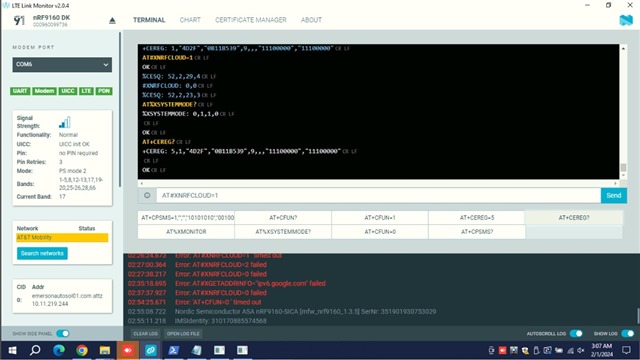Image resolution: width=640 pixels, height=360 pixels.
Task: Click the volume icon in system tray
Action: click(x=581, y=350)
